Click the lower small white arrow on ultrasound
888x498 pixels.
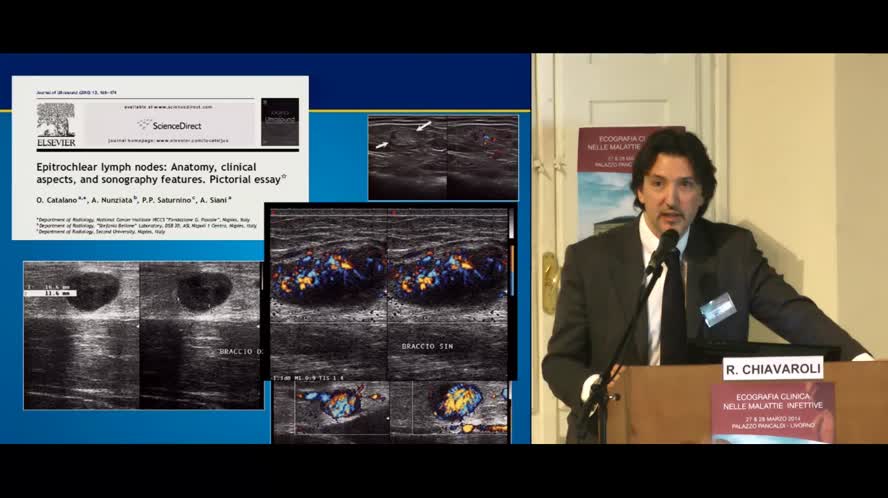pos(382,146)
